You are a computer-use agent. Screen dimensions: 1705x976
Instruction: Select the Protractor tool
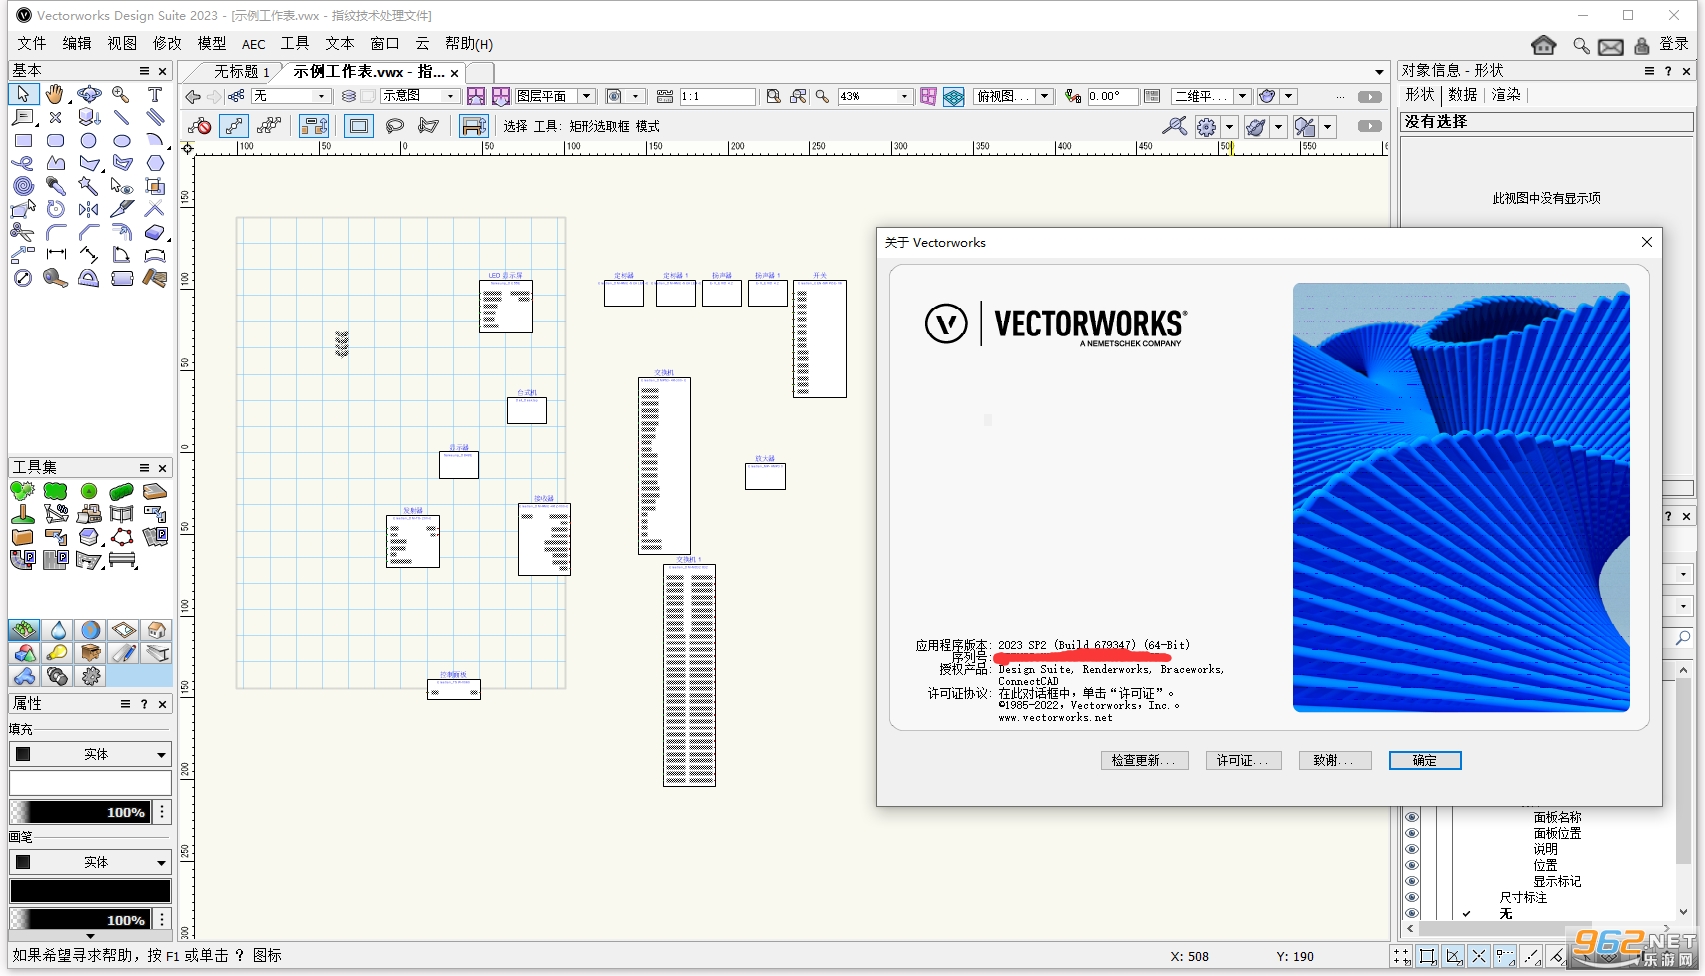point(89,278)
